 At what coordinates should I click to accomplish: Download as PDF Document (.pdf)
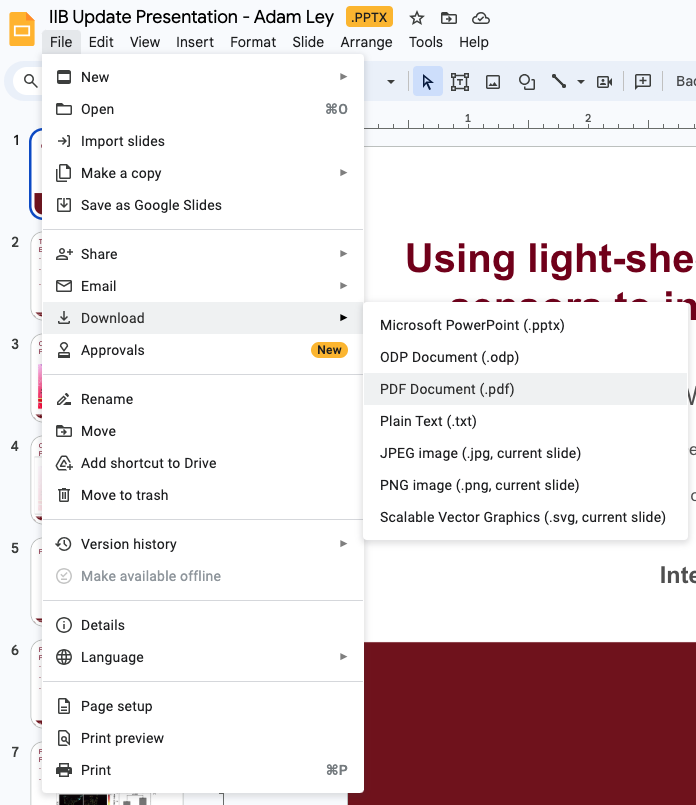click(x=447, y=389)
